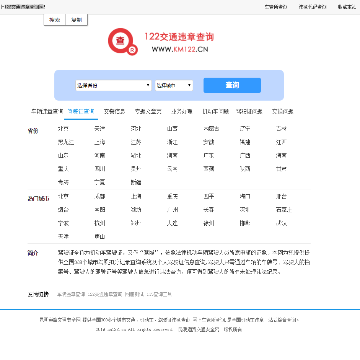Open 石家庄 in the hot cities list
360x360 pixels.
pyautogui.click(x=284, y=210)
